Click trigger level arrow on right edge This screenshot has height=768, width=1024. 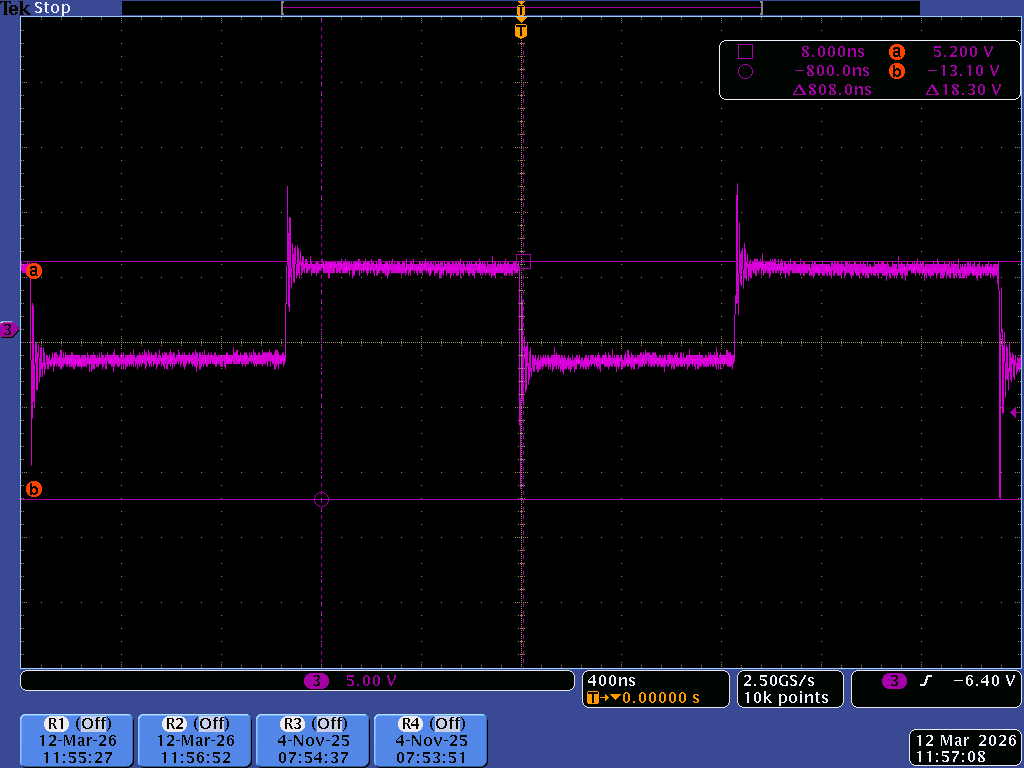pos(1016,412)
